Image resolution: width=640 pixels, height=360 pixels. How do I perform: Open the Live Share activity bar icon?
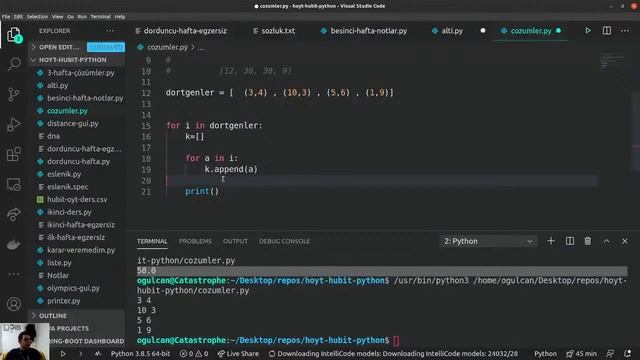14,214
